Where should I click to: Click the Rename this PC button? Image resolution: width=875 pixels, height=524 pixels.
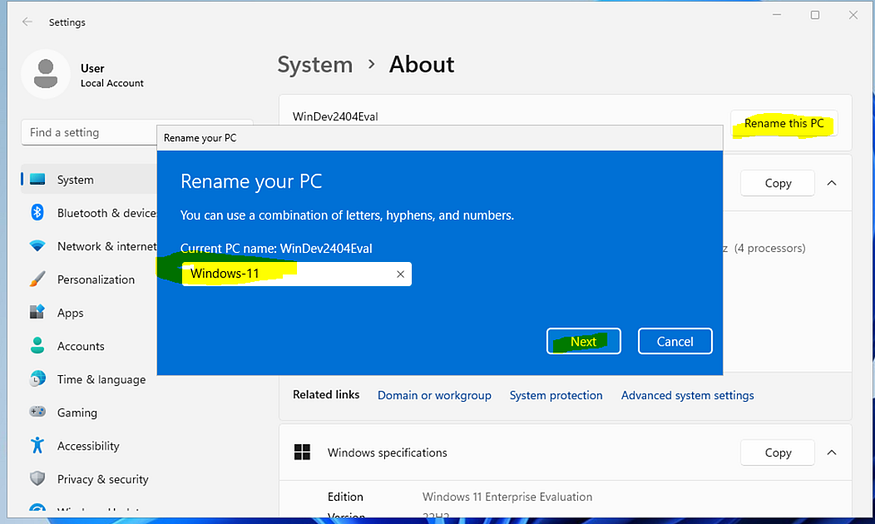point(783,123)
